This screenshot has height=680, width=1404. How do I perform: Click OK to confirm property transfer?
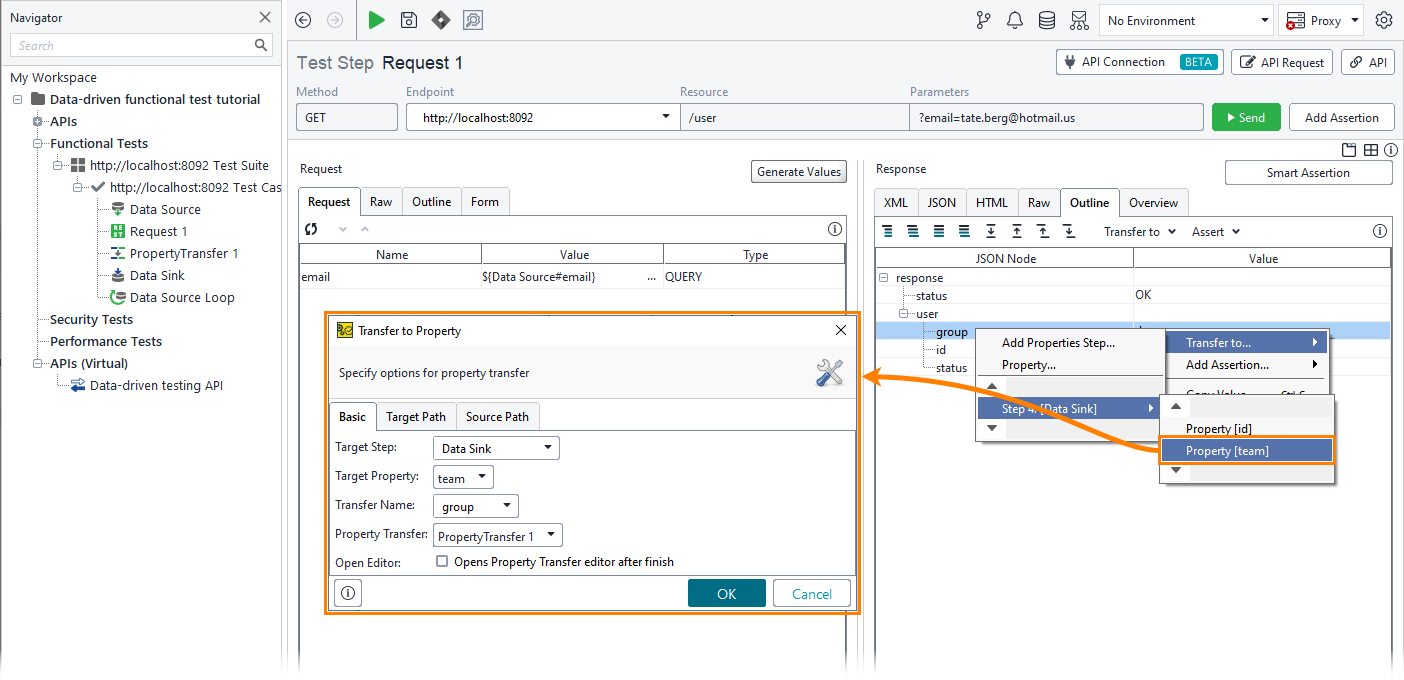[727, 592]
